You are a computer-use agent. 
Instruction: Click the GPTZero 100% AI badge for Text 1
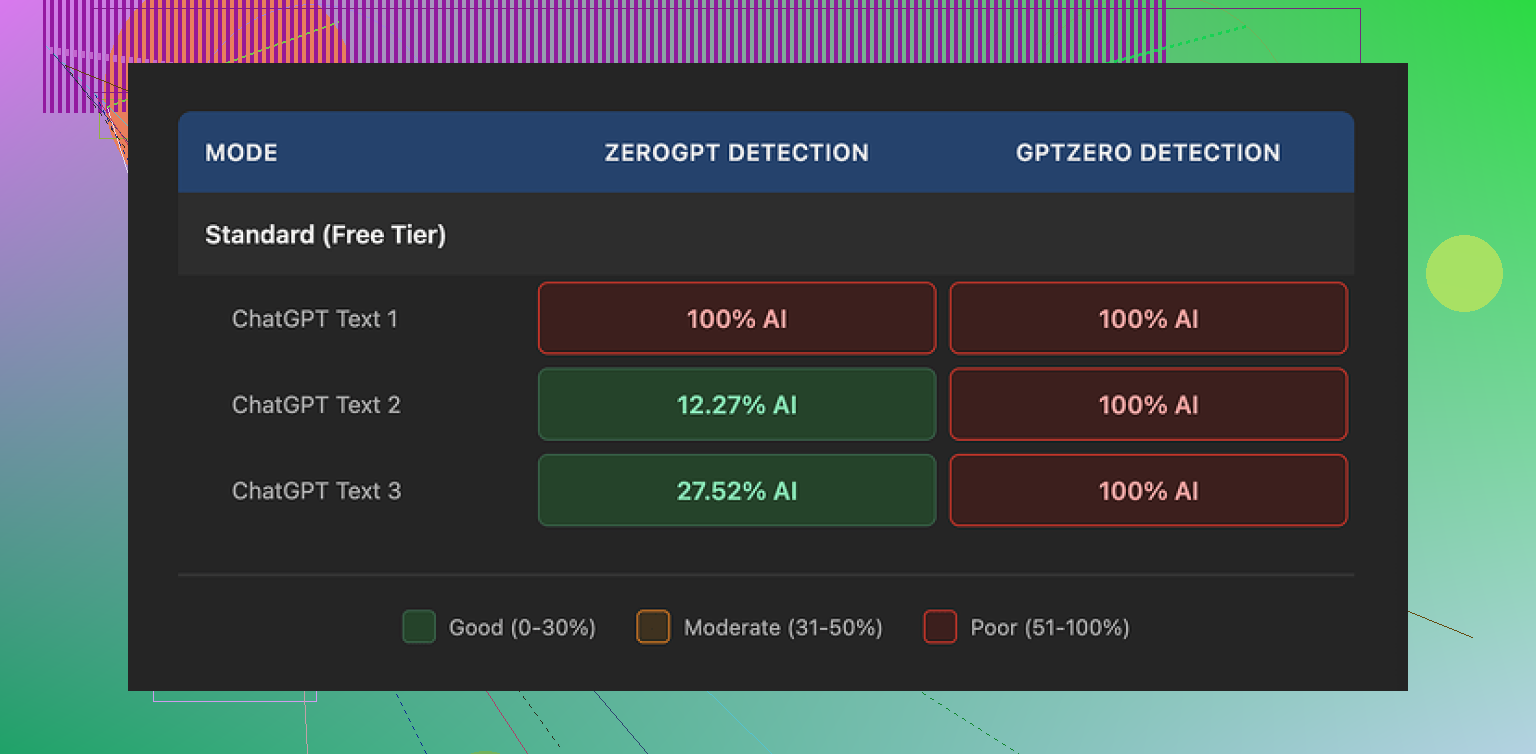1147,318
